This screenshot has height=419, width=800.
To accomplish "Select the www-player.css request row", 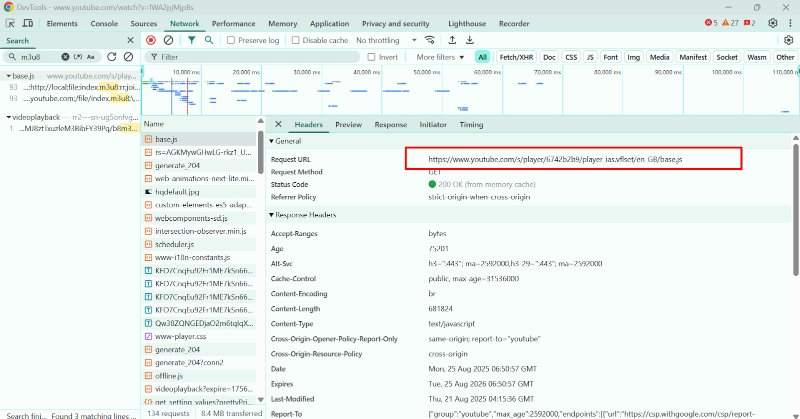I will [199, 336].
